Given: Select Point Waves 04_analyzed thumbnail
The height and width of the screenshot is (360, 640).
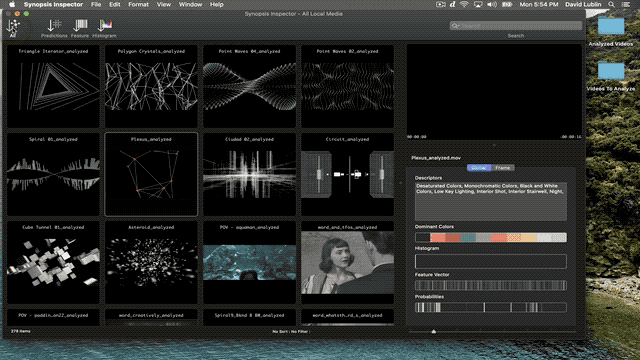Looking at the screenshot, I should pyautogui.click(x=249, y=87).
